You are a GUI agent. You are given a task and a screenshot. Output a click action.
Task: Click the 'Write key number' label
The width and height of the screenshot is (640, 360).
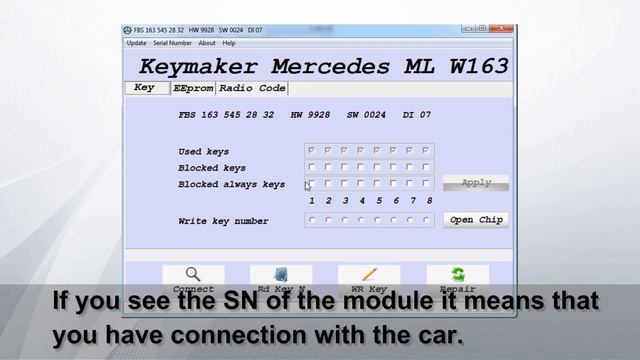(223, 221)
